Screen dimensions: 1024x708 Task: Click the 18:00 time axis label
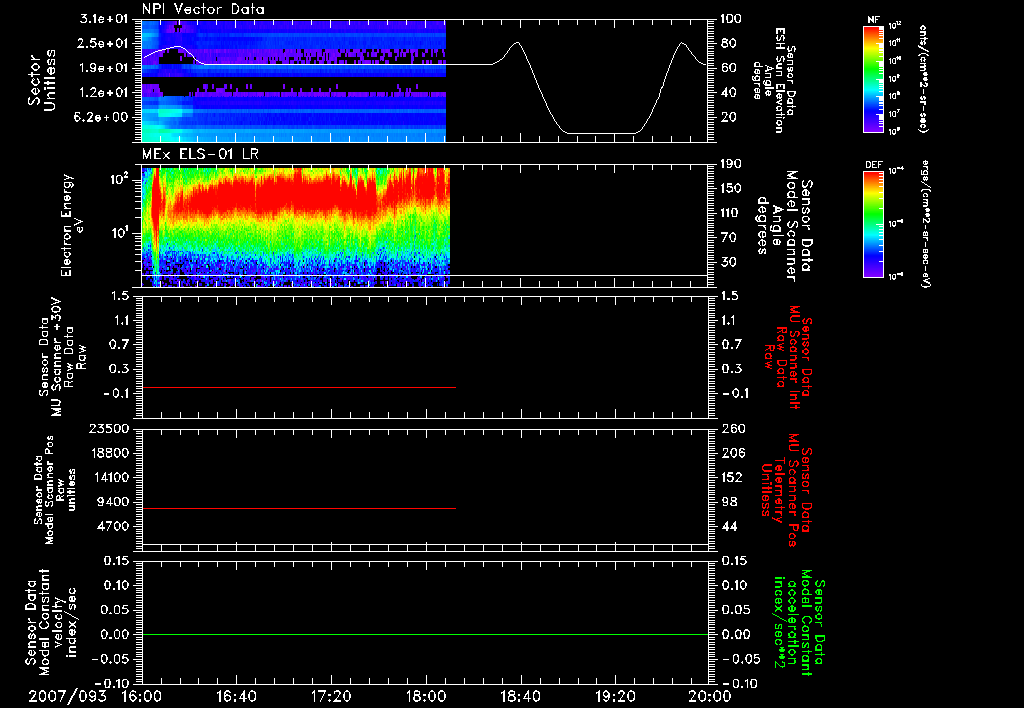426,696
